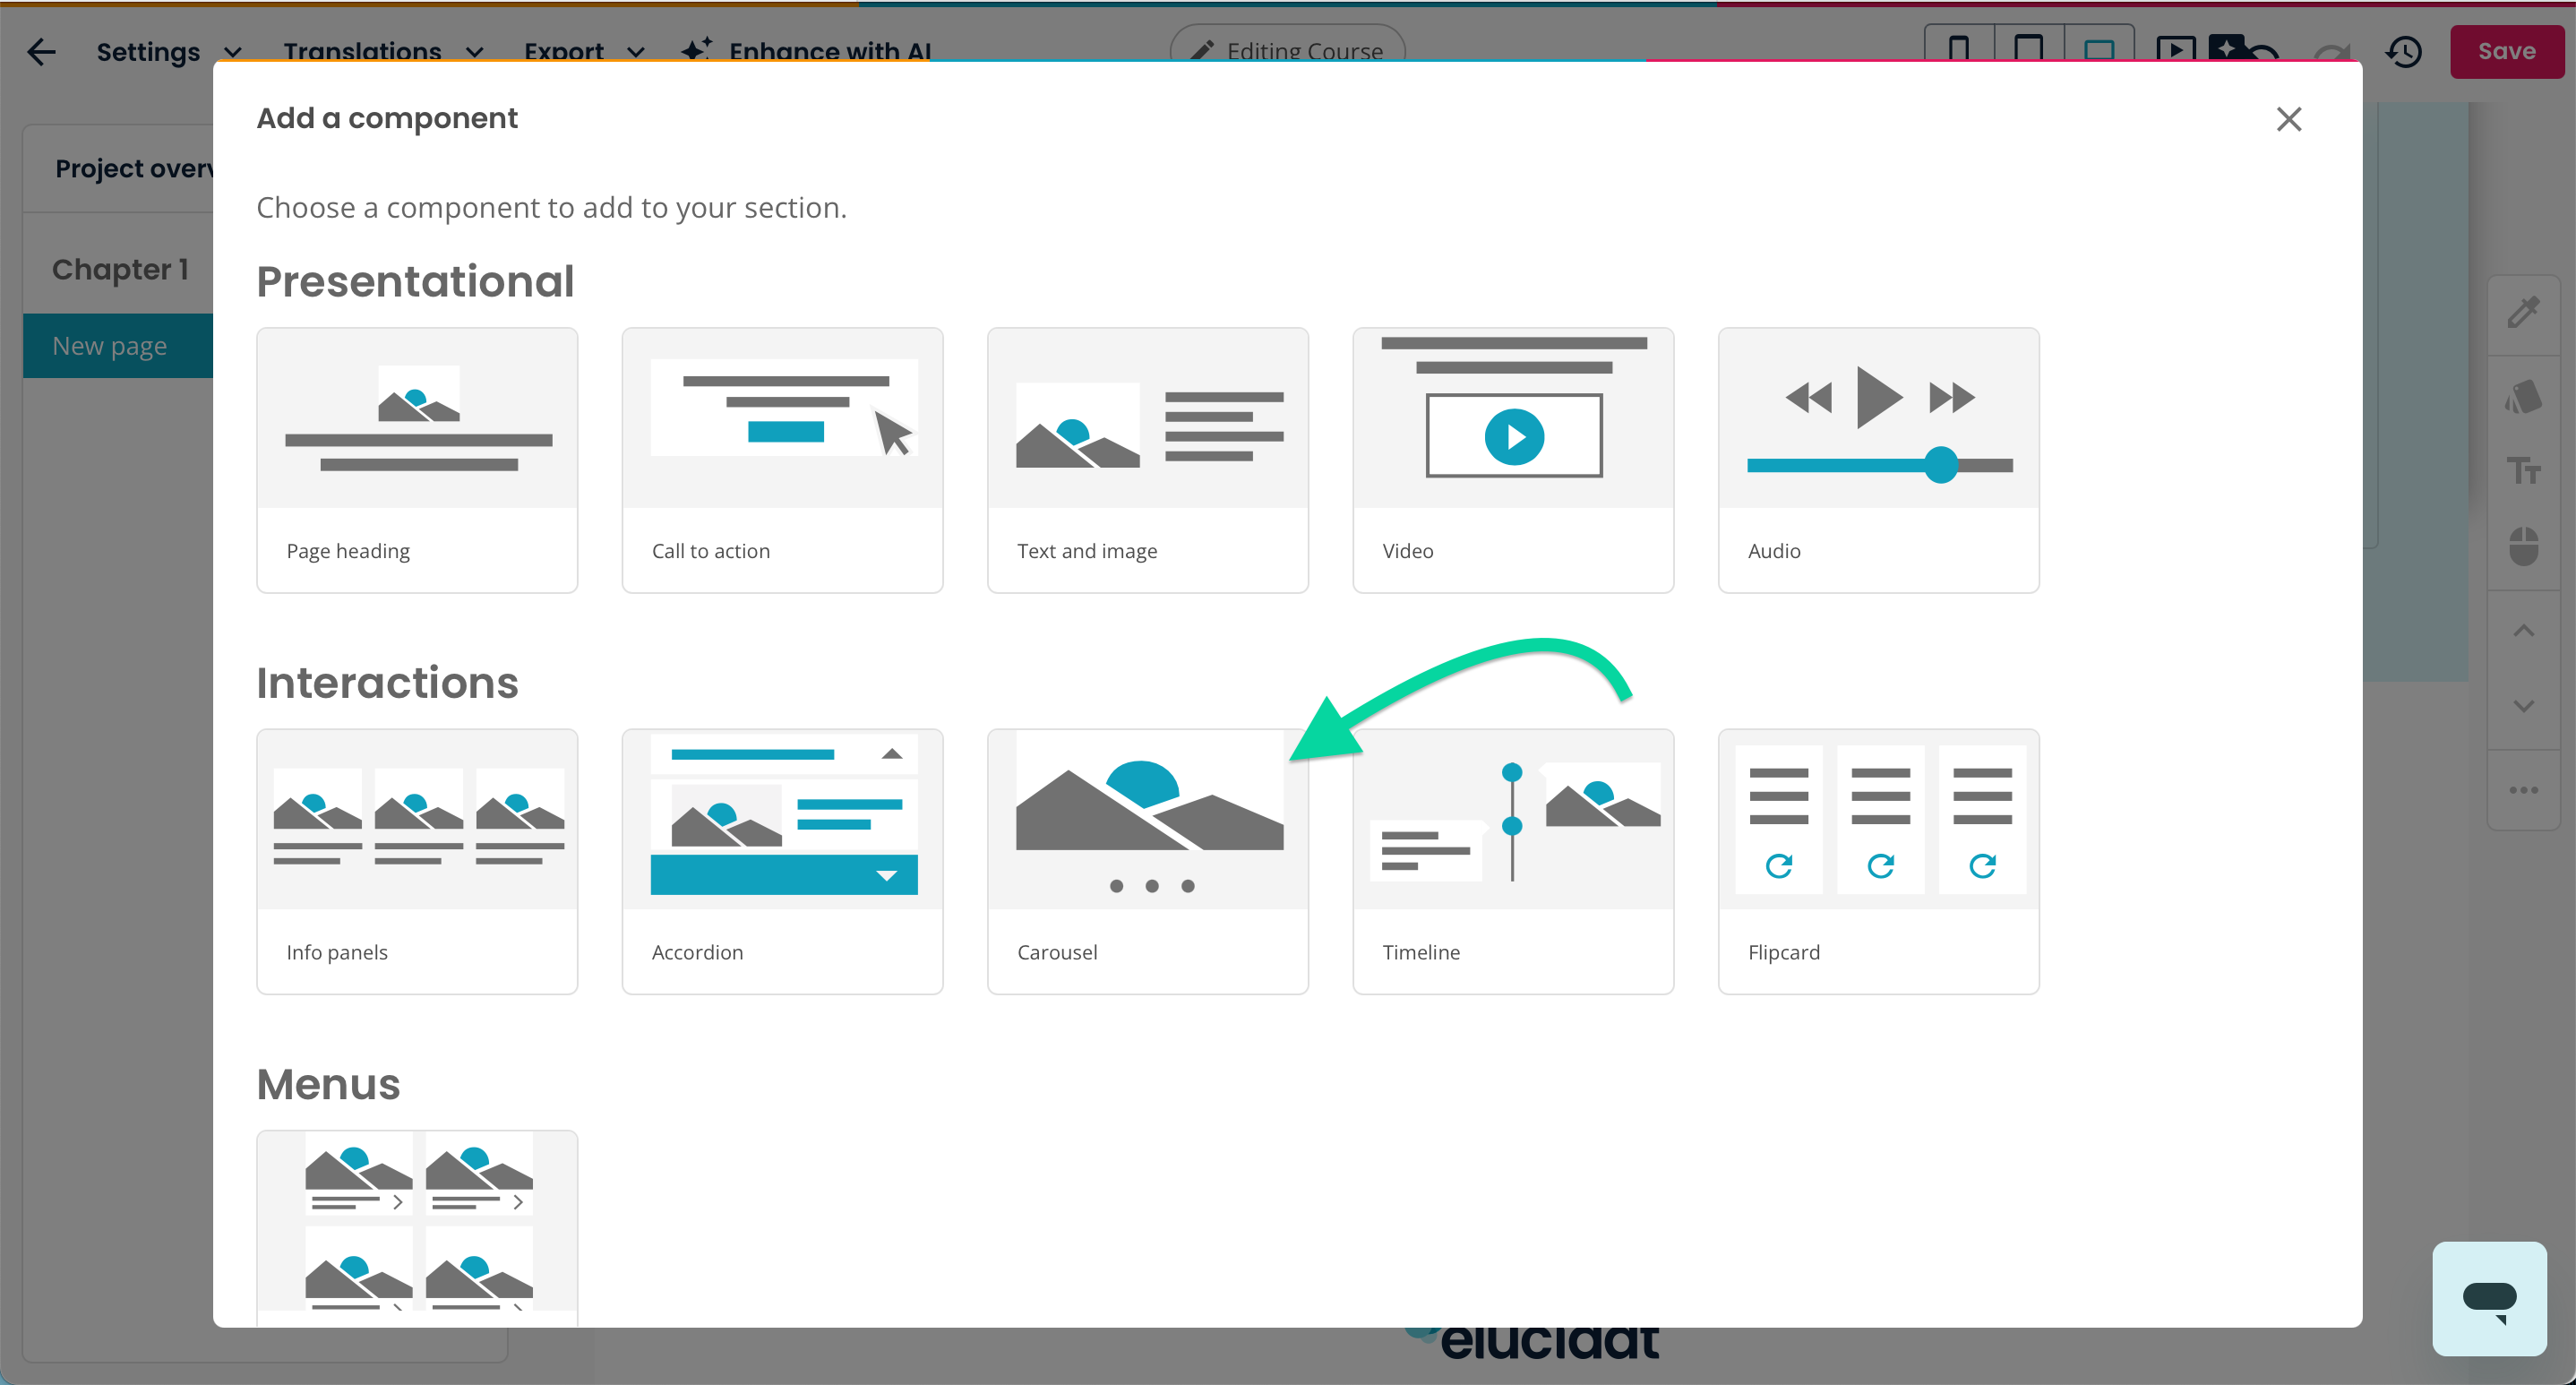Move section down with chevron
The height and width of the screenshot is (1385, 2576).
pyautogui.click(x=2523, y=706)
